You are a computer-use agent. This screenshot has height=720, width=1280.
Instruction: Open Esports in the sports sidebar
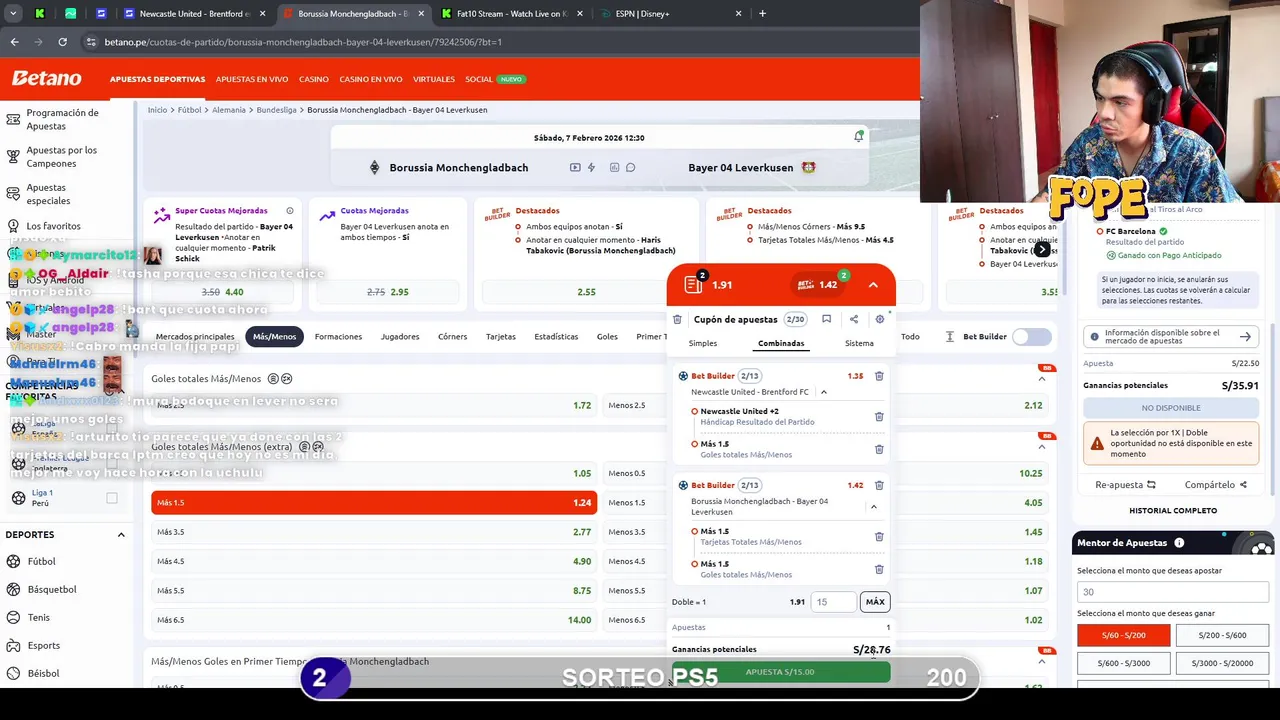click(44, 645)
